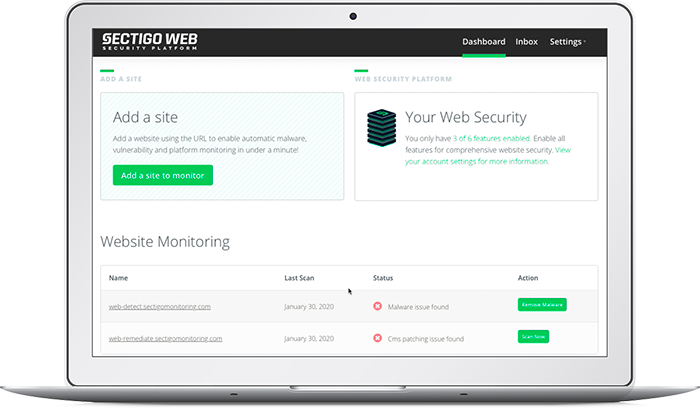
Task: Click the red error icon beside Cms patching issue
Action: pyautogui.click(x=377, y=339)
